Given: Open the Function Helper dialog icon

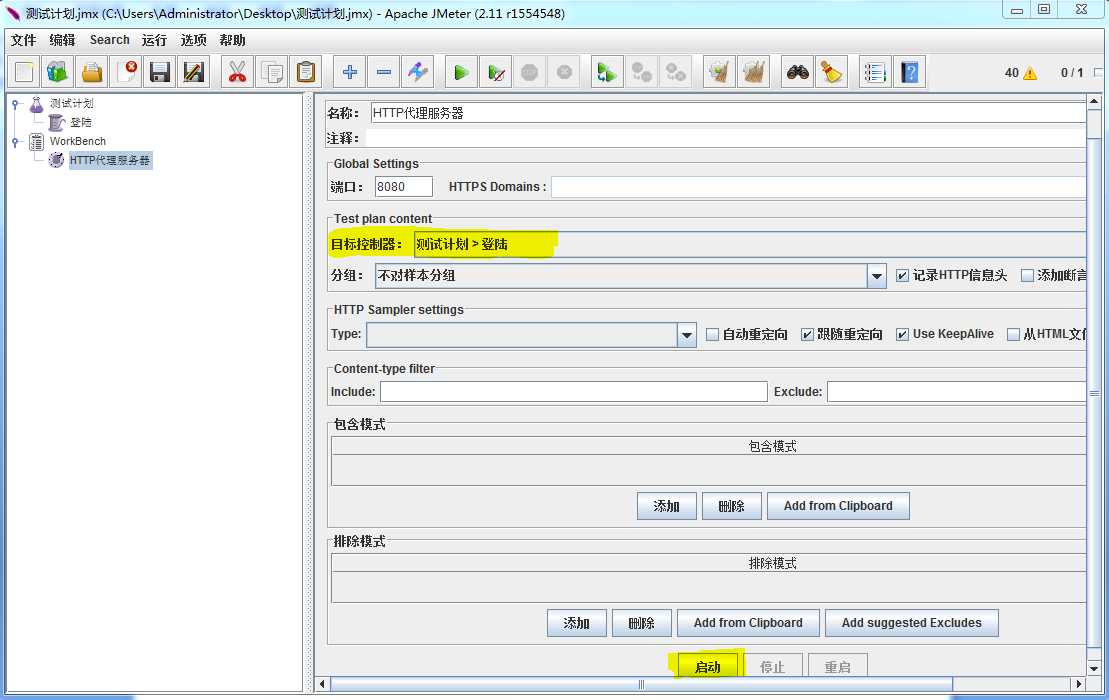Looking at the screenshot, I should [x=875, y=72].
